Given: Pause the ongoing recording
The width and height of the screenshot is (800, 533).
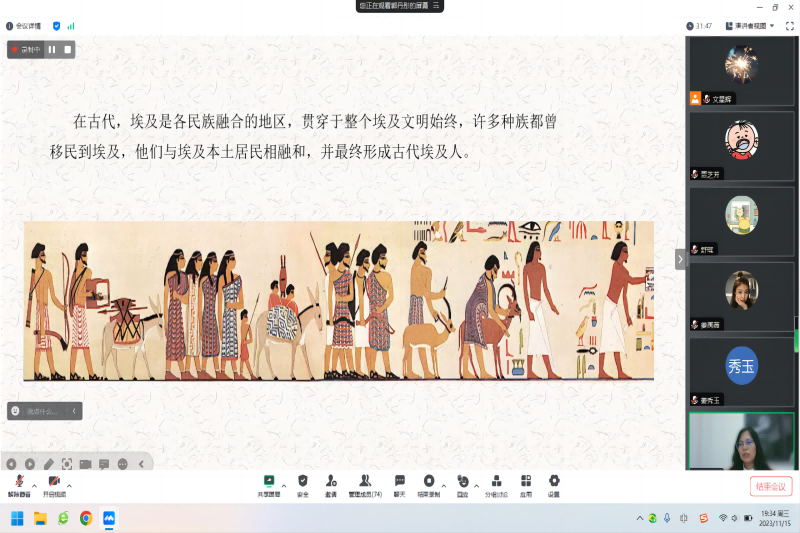Looking at the screenshot, I should 52,49.
